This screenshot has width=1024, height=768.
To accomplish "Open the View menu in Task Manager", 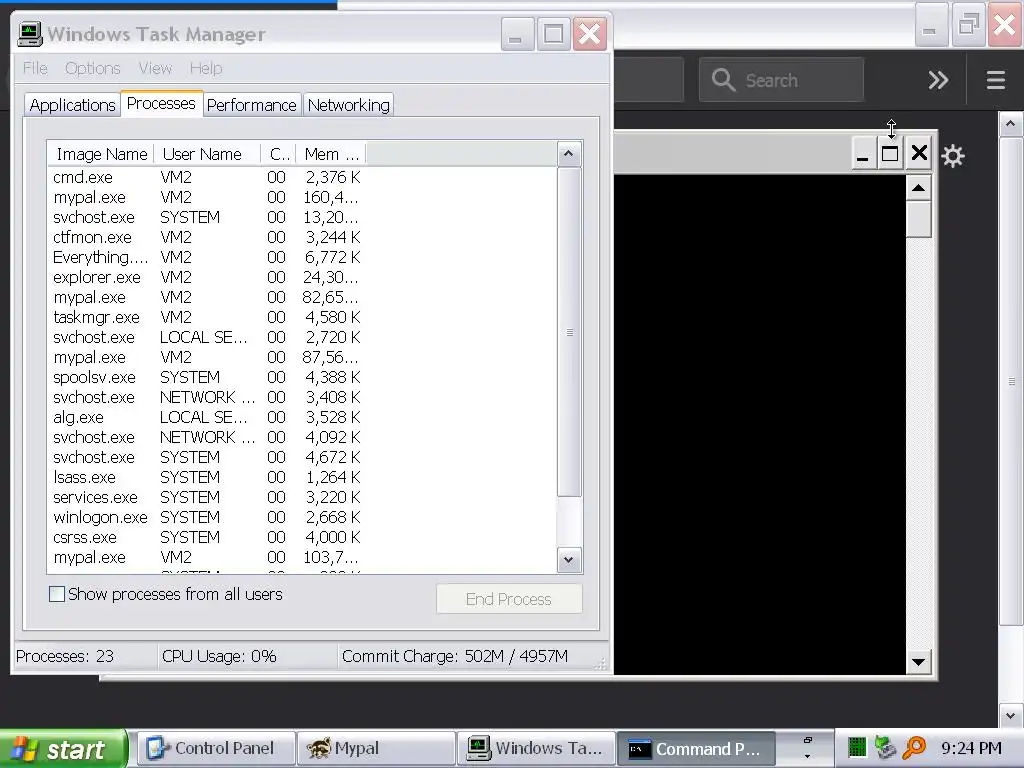I will [x=155, y=68].
